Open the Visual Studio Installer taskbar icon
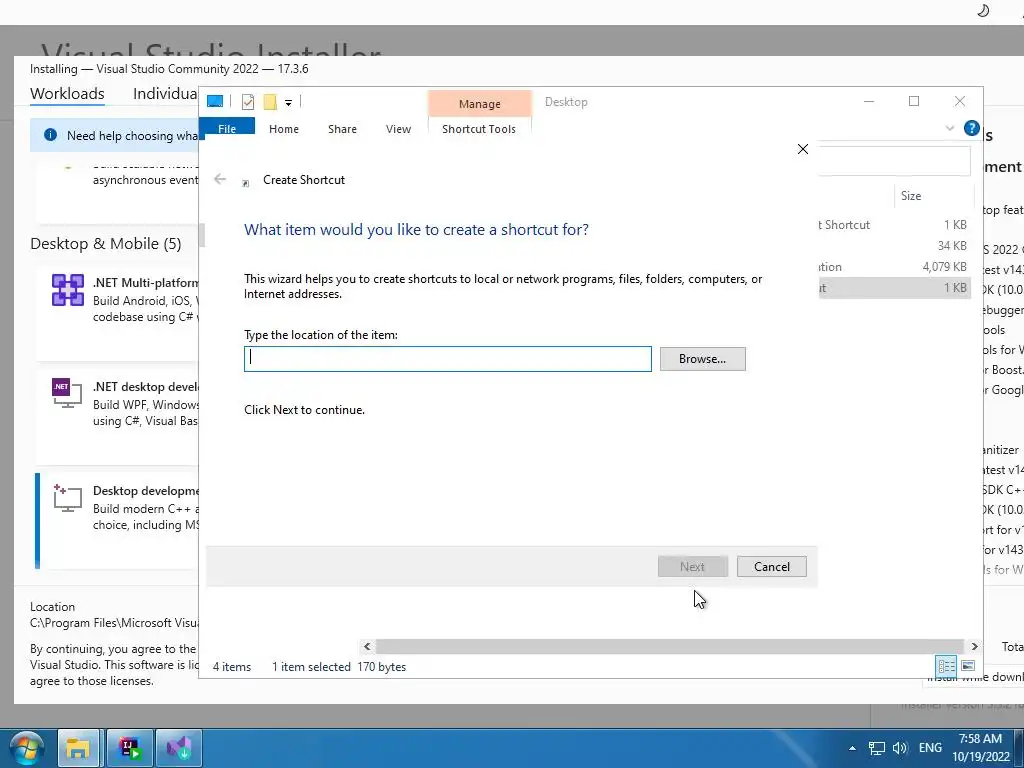 (x=179, y=748)
